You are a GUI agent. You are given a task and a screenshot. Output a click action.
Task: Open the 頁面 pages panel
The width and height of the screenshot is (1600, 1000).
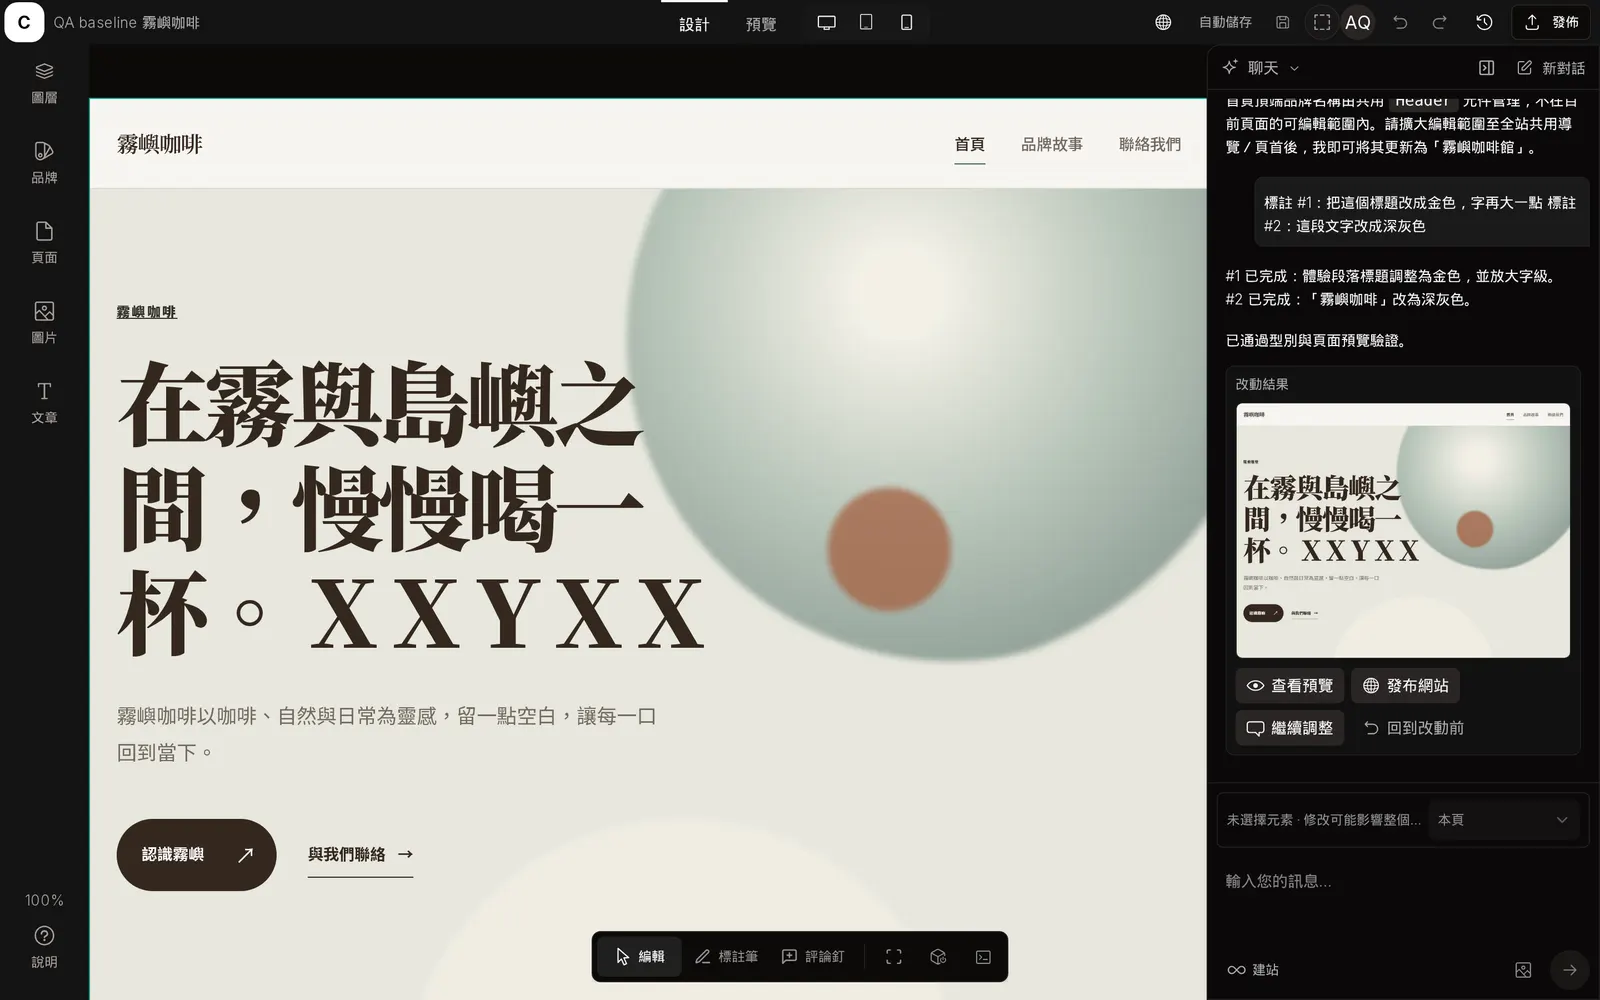tap(44, 242)
